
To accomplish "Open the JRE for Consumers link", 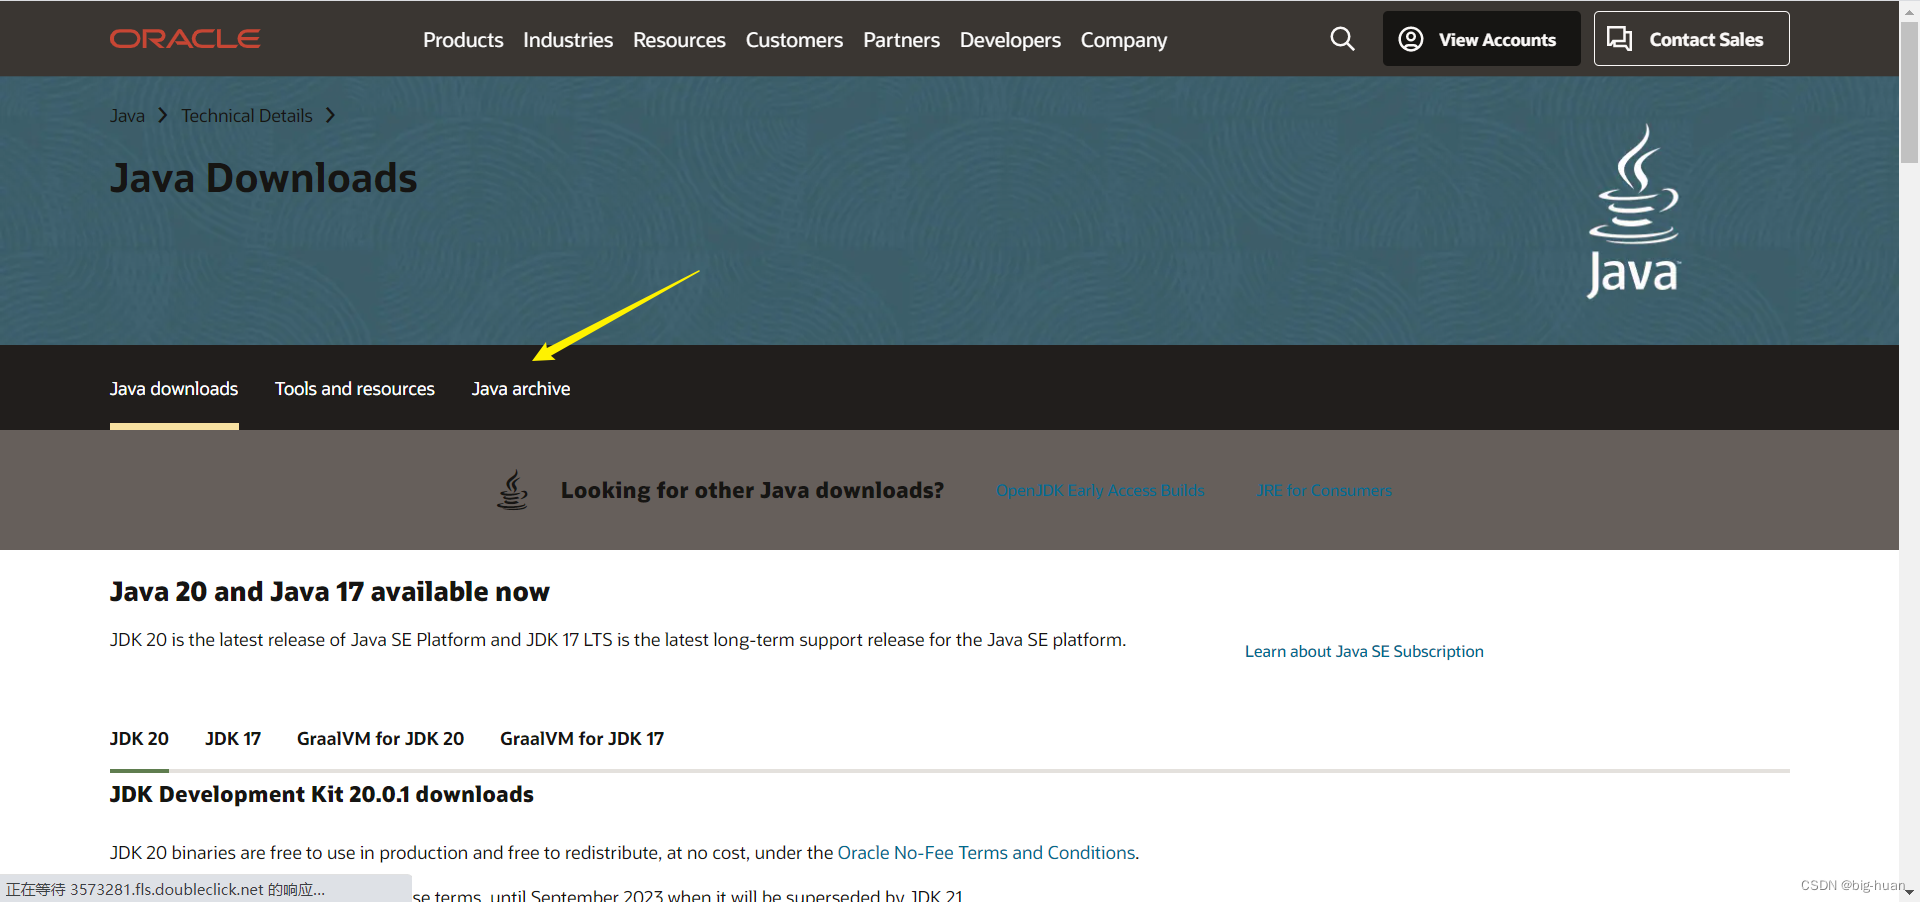I will pos(1324,490).
